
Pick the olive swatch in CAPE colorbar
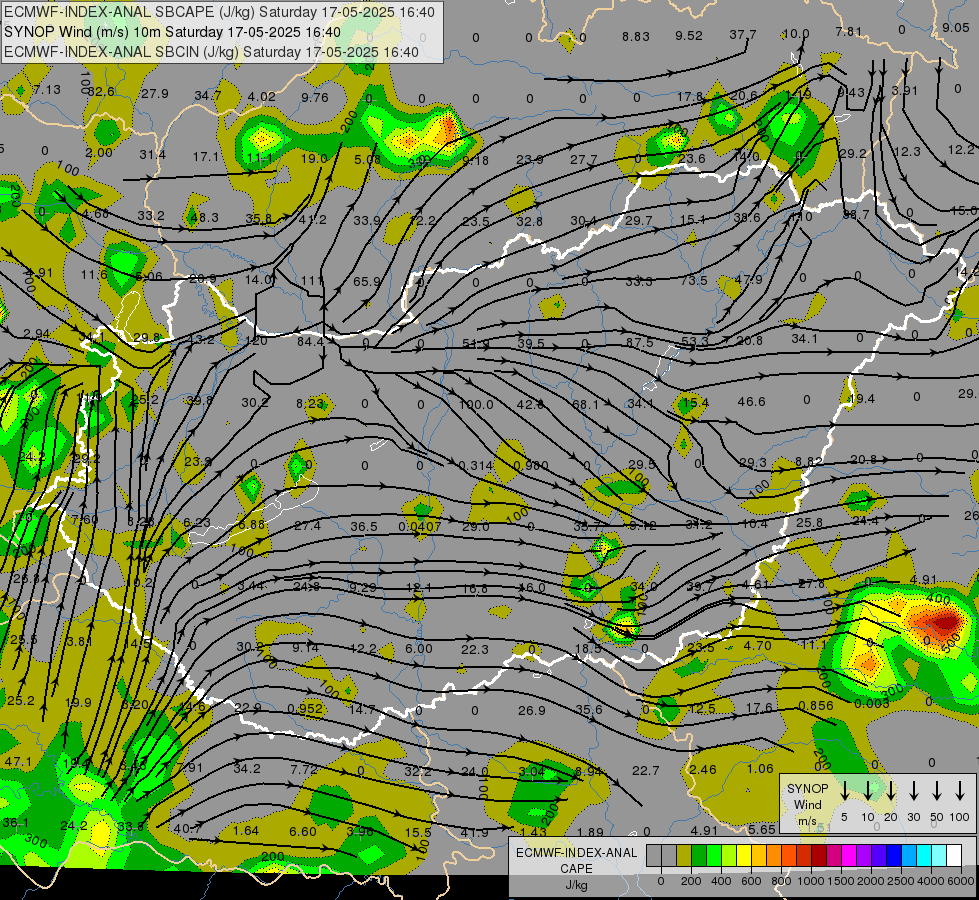pyautogui.click(x=684, y=855)
